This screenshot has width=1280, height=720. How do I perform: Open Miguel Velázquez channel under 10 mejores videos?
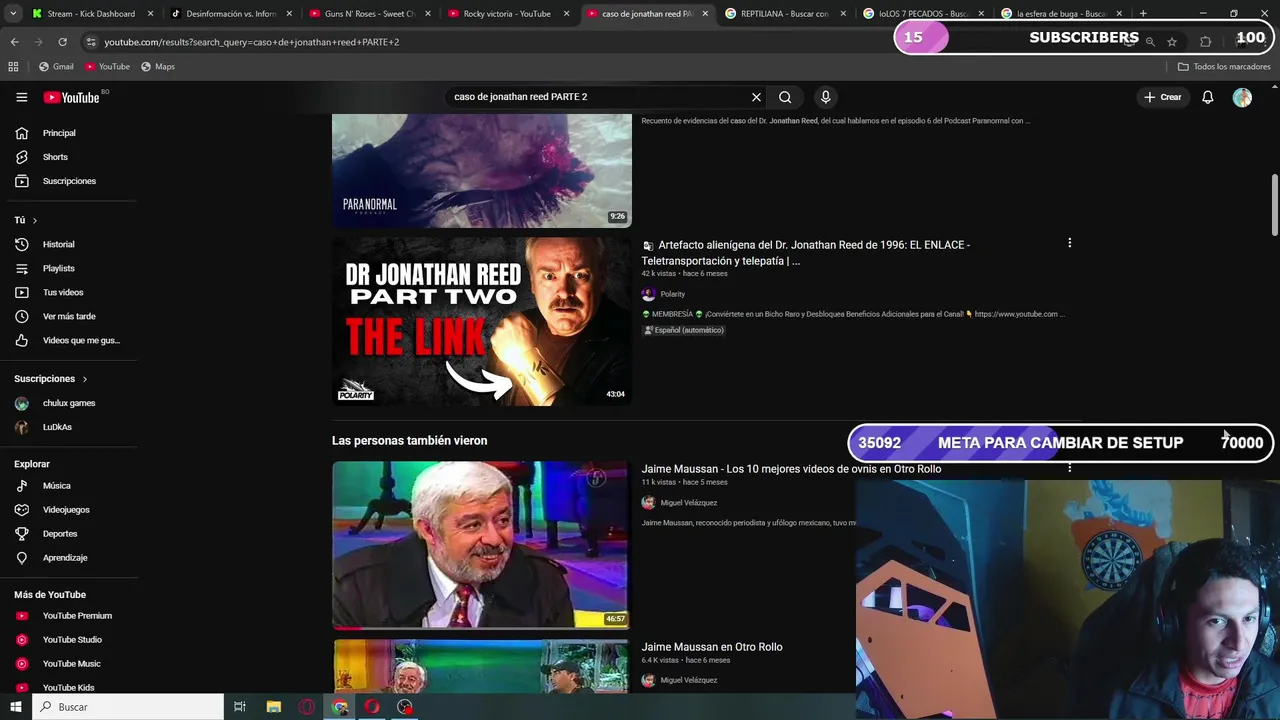coord(689,503)
